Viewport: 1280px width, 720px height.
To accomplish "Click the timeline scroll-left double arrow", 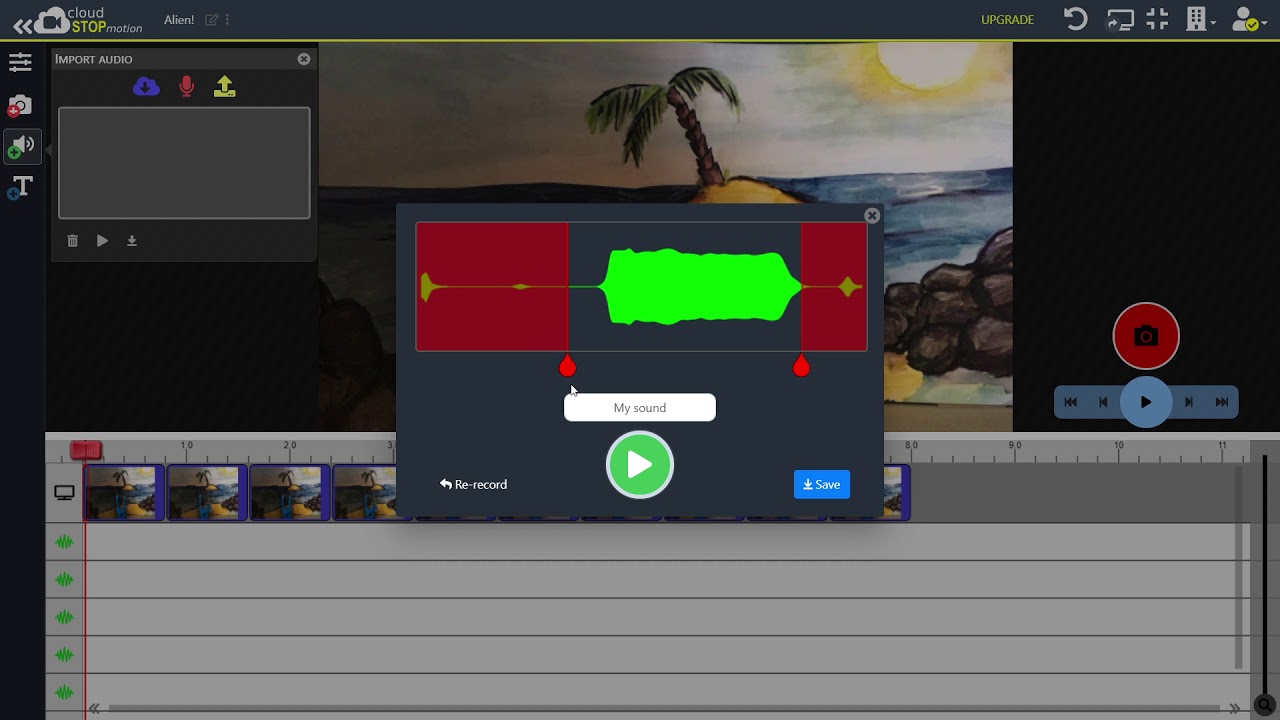I will click(x=94, y=709).
